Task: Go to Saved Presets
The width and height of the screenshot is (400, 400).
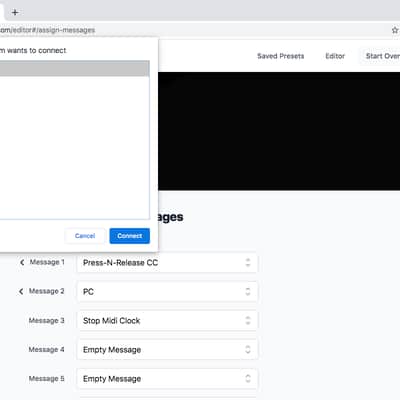Action: click(x=281, y=56)
